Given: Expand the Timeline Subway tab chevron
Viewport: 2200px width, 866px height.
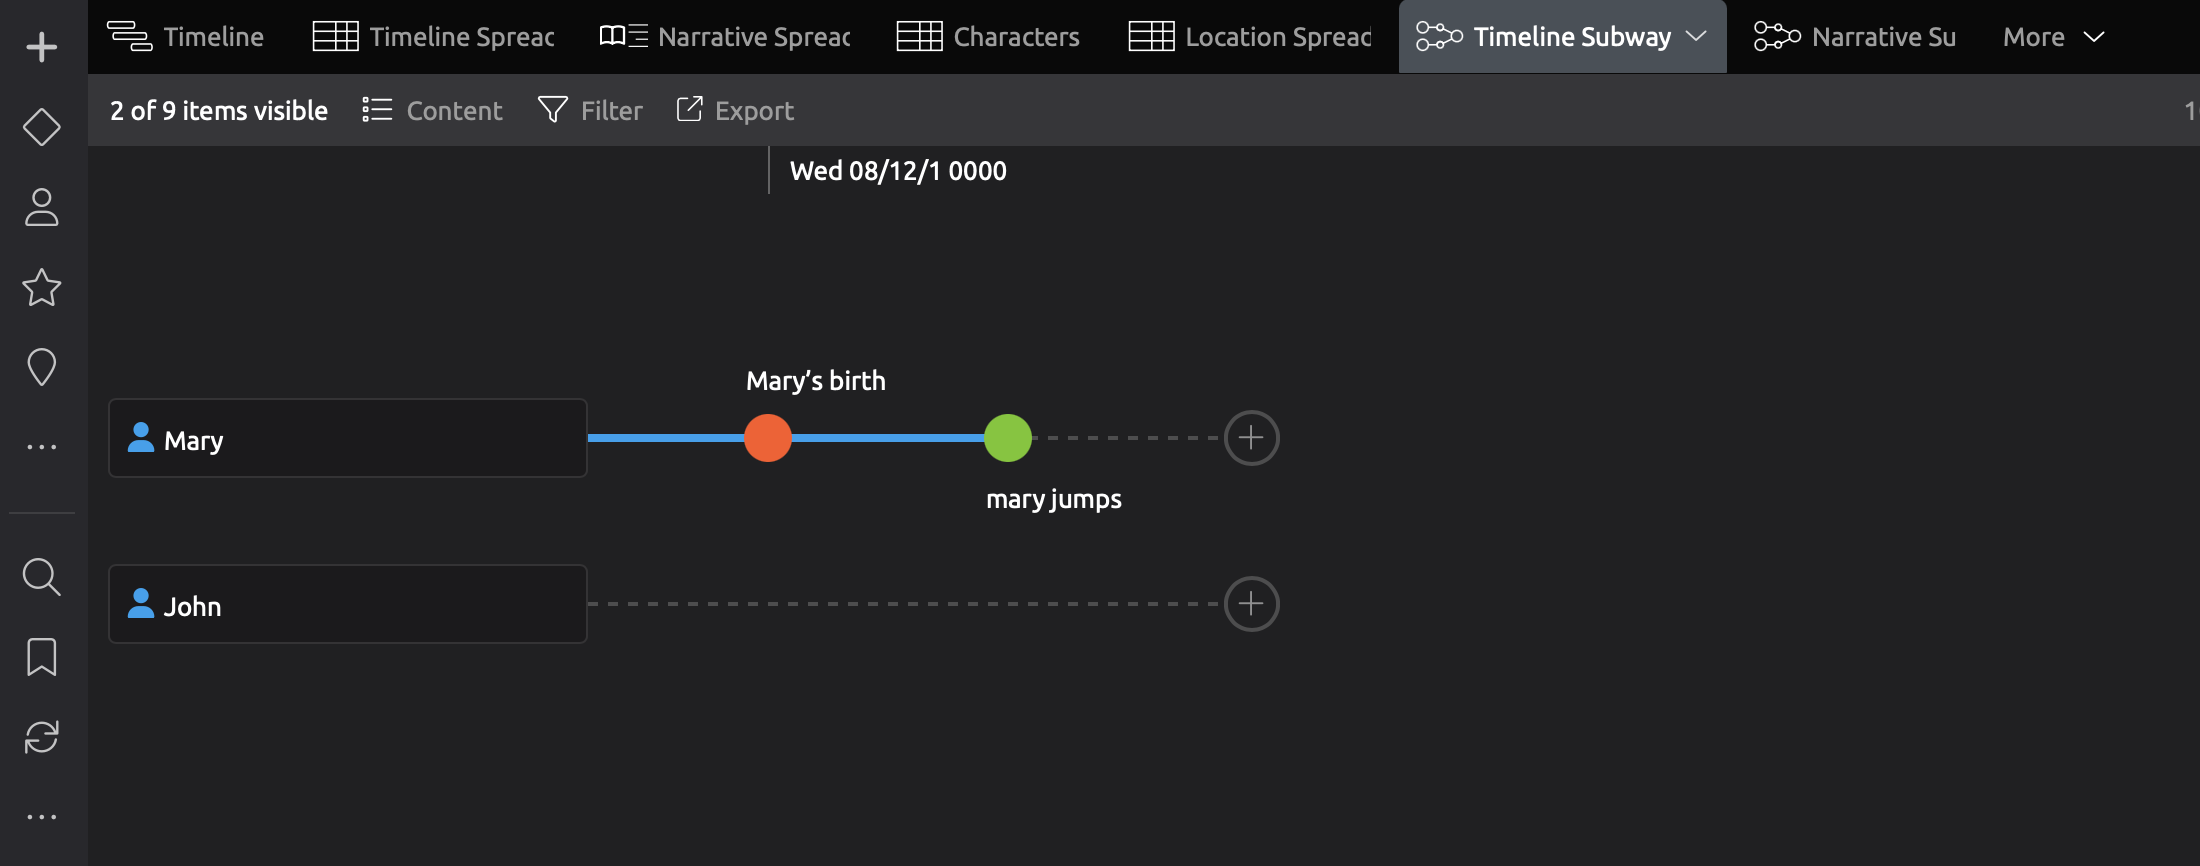Looking at the screenshot, I should tap(1696, 37).
